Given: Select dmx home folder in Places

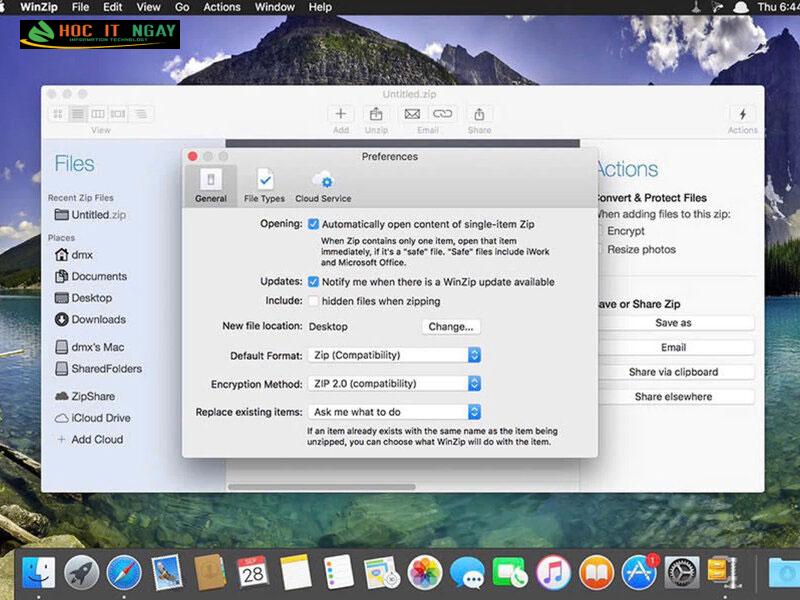Looking at the screenshot, I should click(x=74, y=255).
